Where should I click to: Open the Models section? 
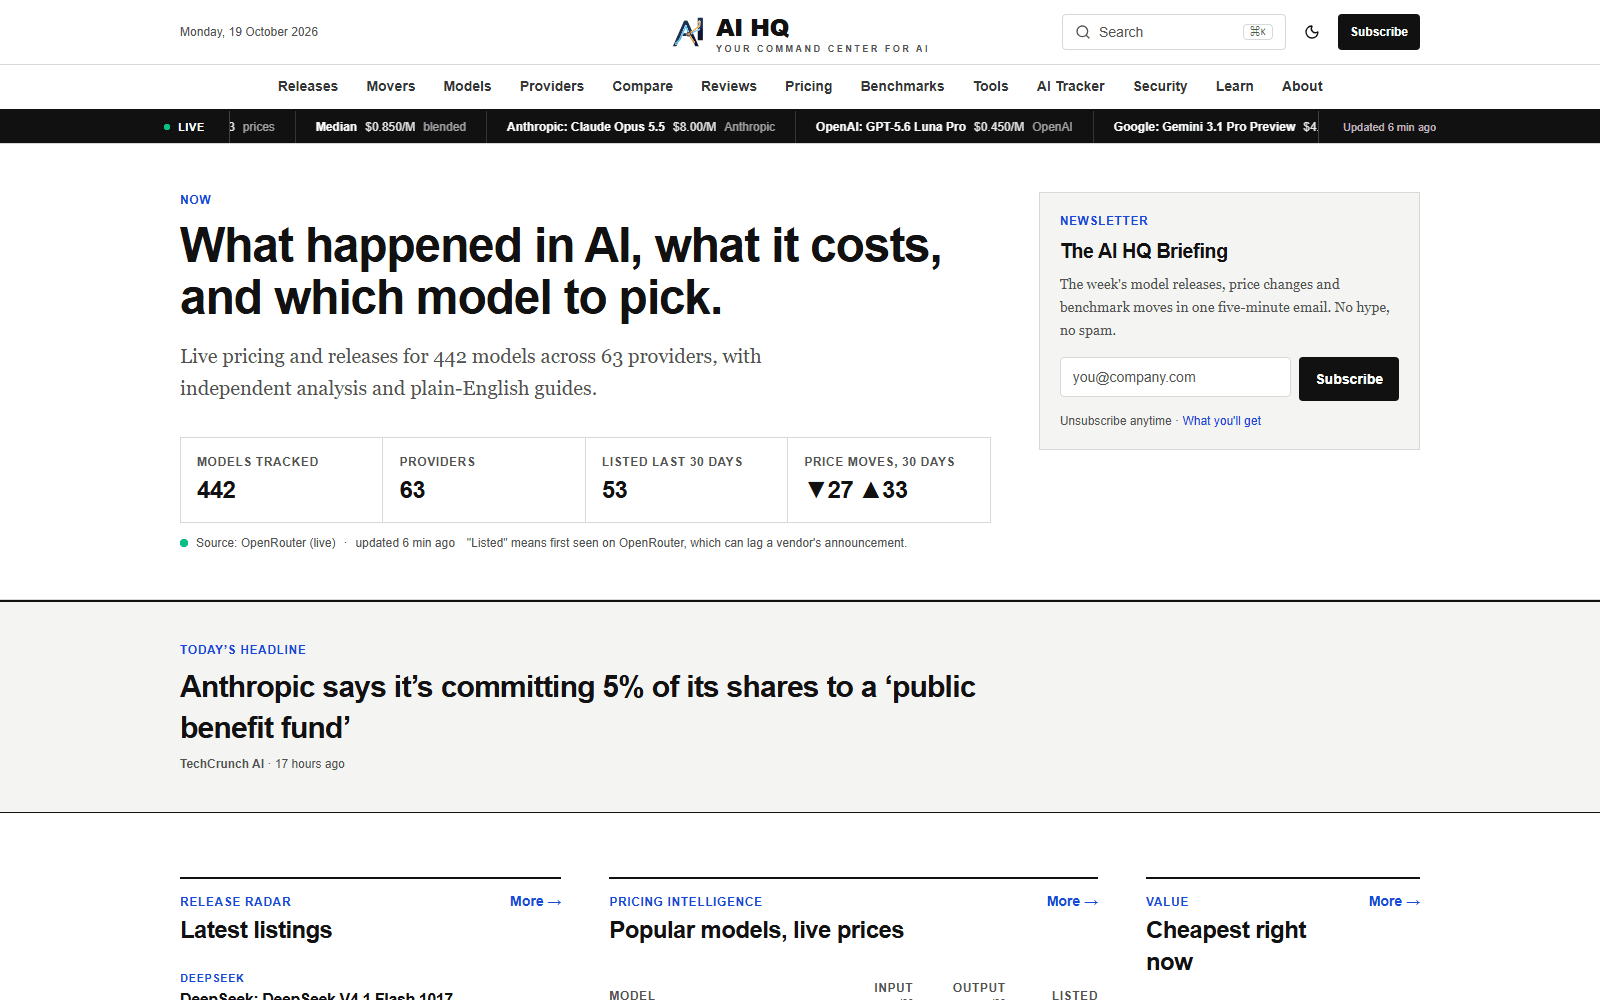point(467,86)
